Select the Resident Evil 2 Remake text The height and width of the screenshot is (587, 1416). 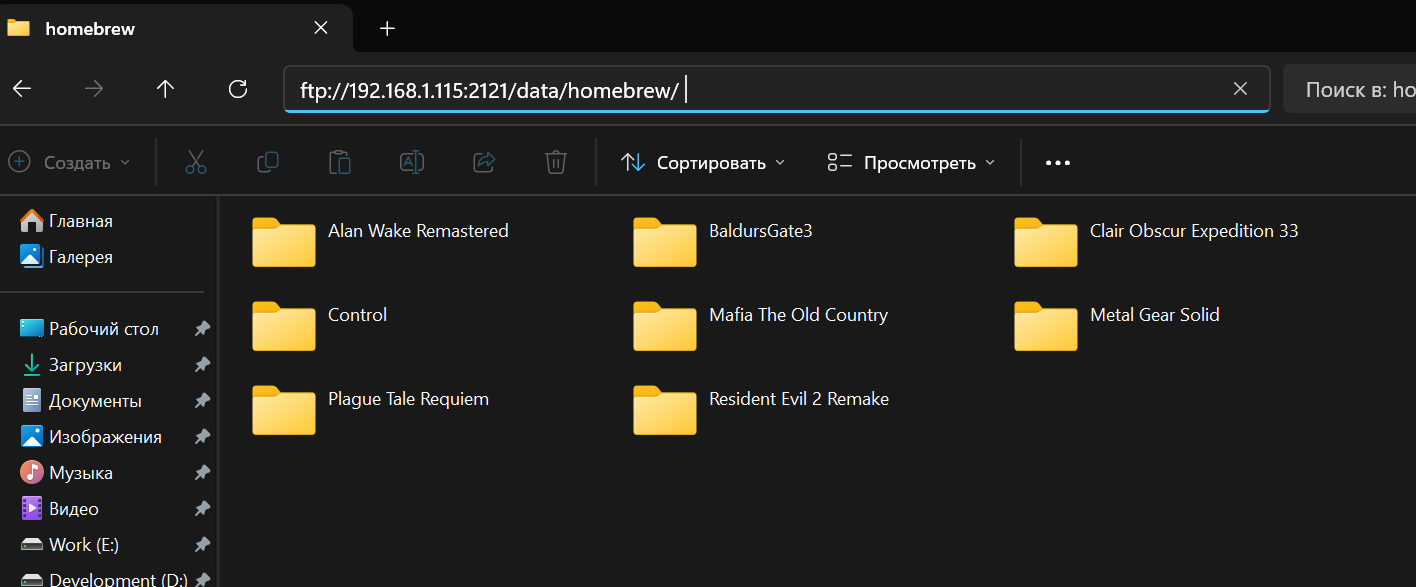[799, 399]
